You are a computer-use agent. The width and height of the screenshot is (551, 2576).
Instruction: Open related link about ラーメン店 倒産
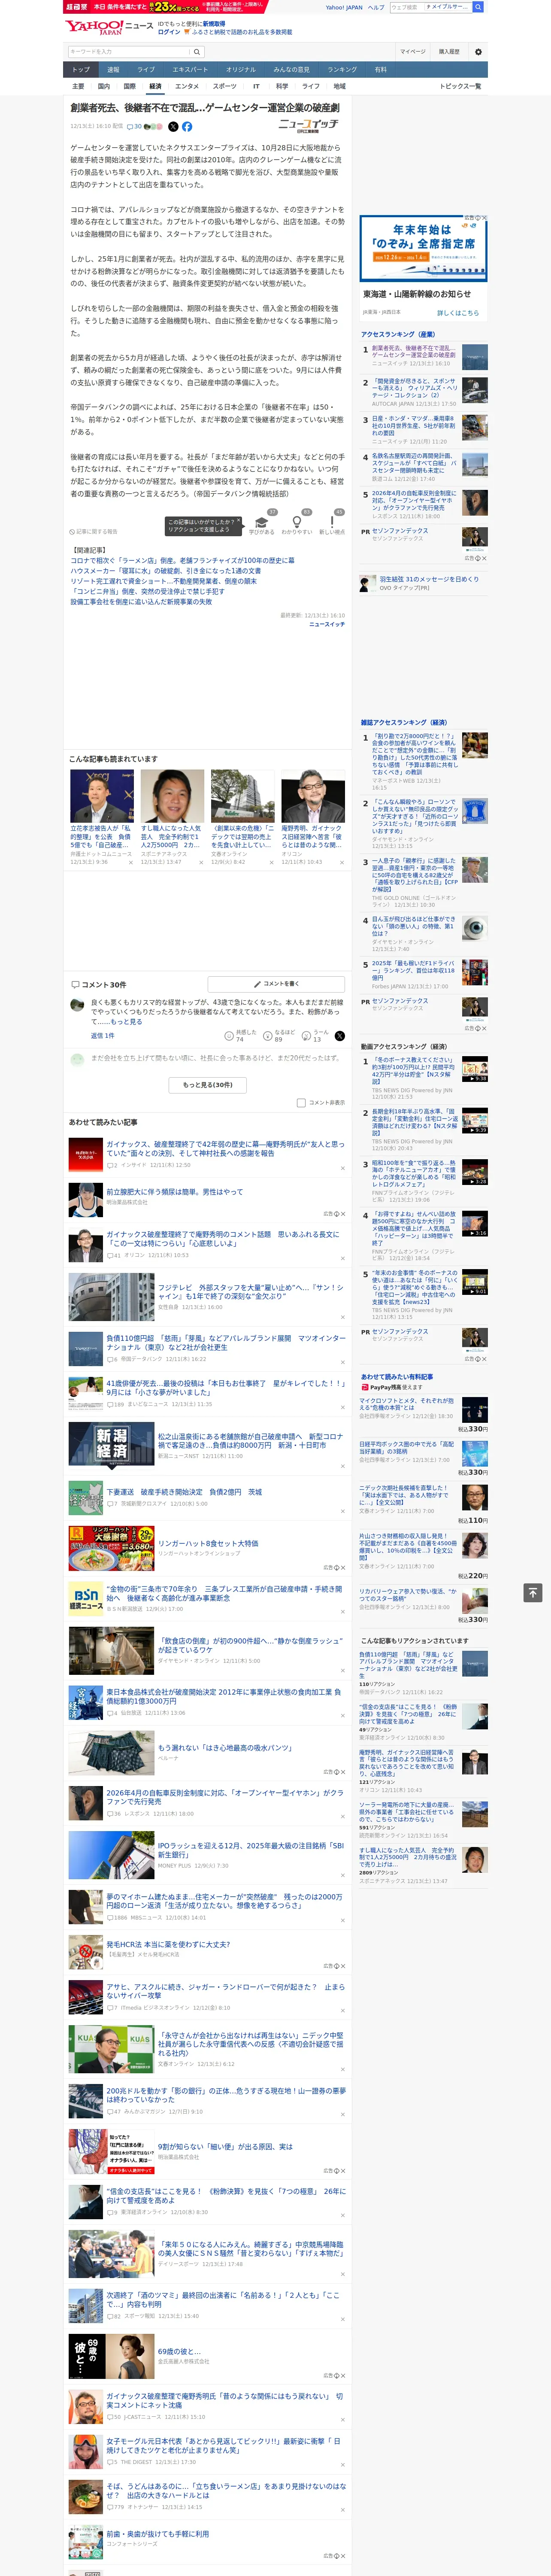(182, 561)
